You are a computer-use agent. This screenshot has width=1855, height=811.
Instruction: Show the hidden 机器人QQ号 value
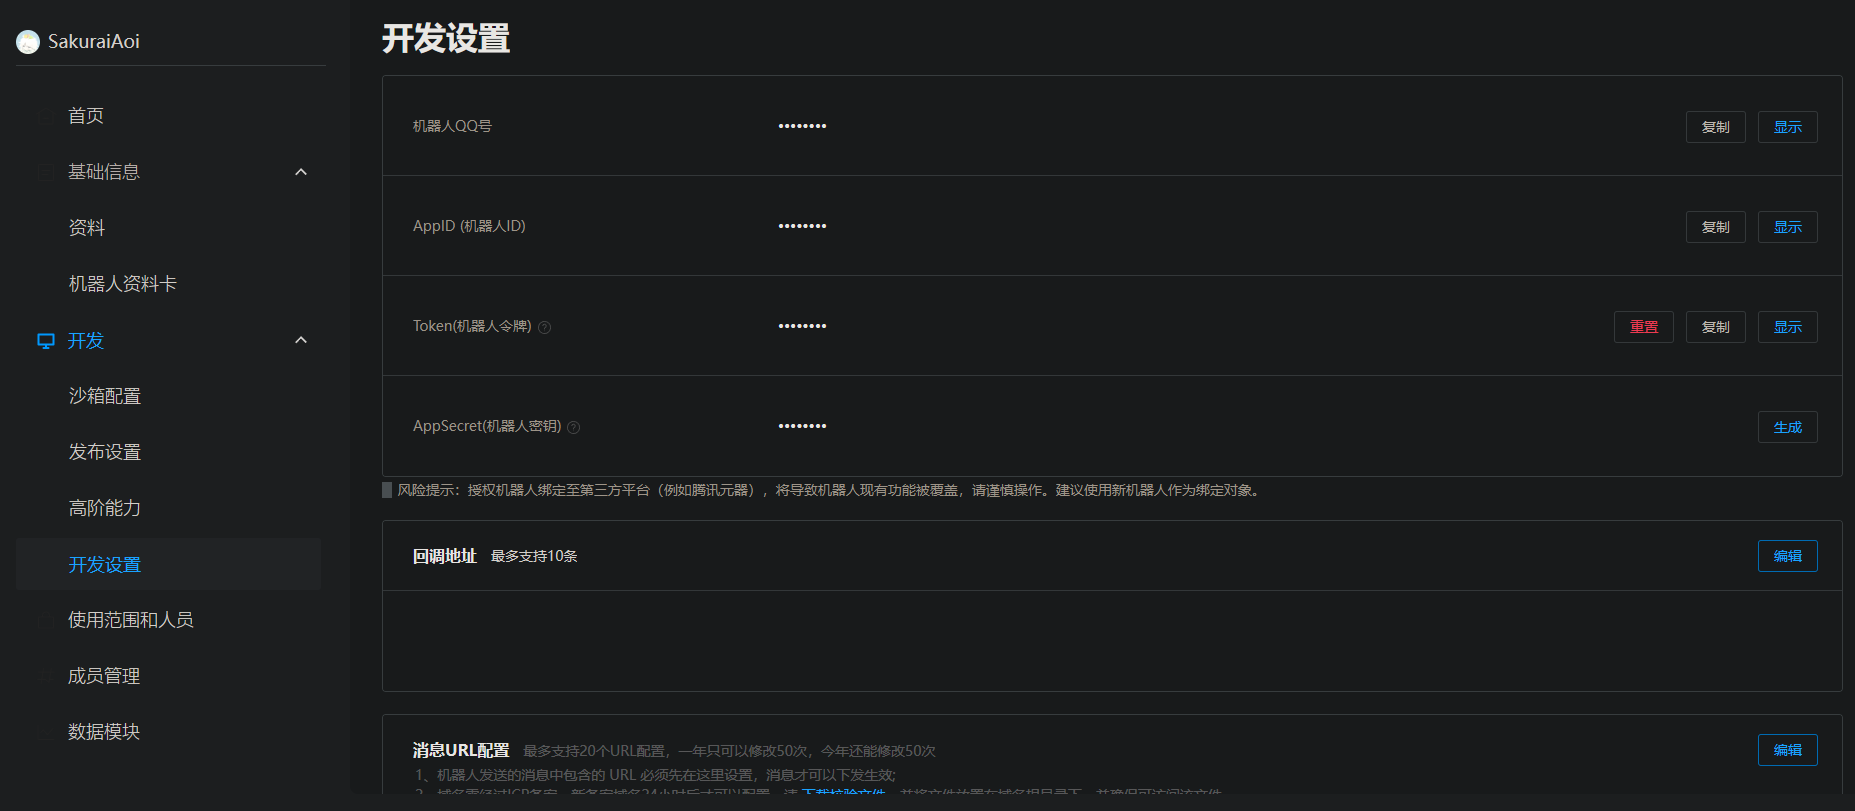coord(1787,127)
